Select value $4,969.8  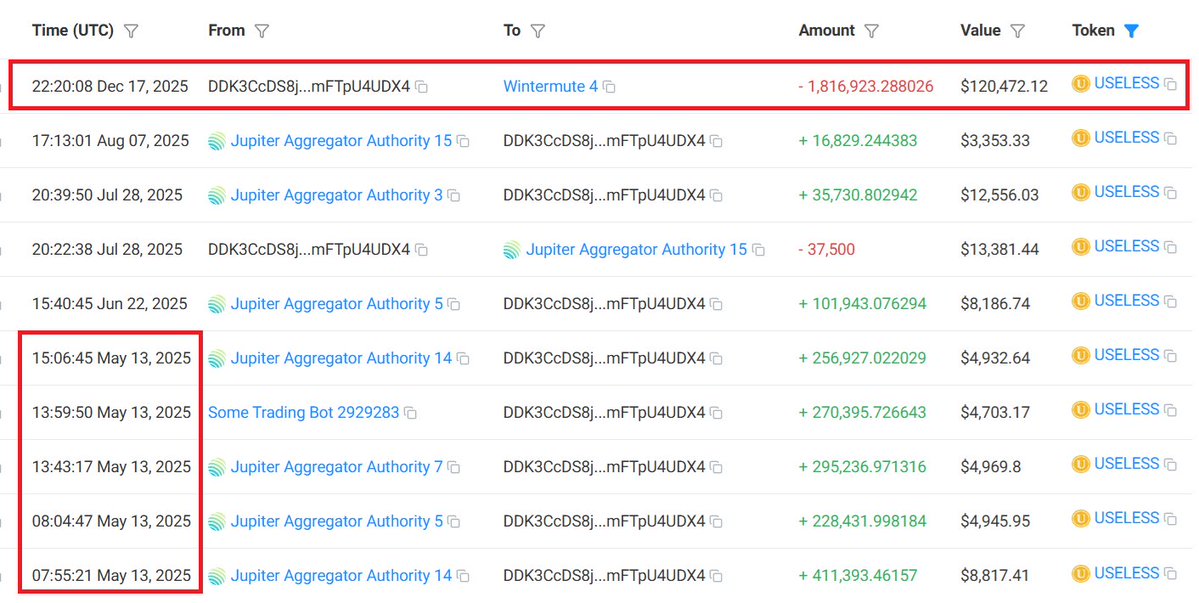990,466
